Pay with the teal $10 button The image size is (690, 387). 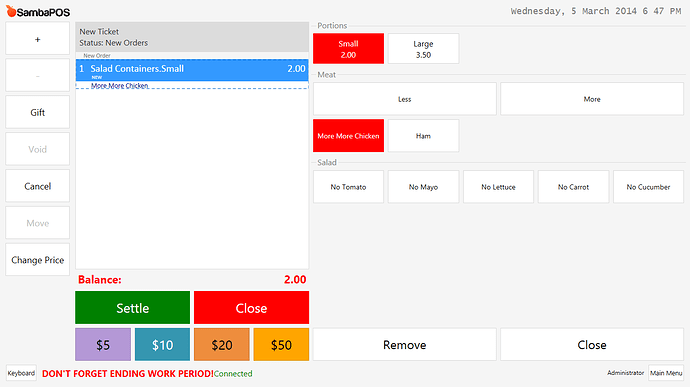coord(162,344)
